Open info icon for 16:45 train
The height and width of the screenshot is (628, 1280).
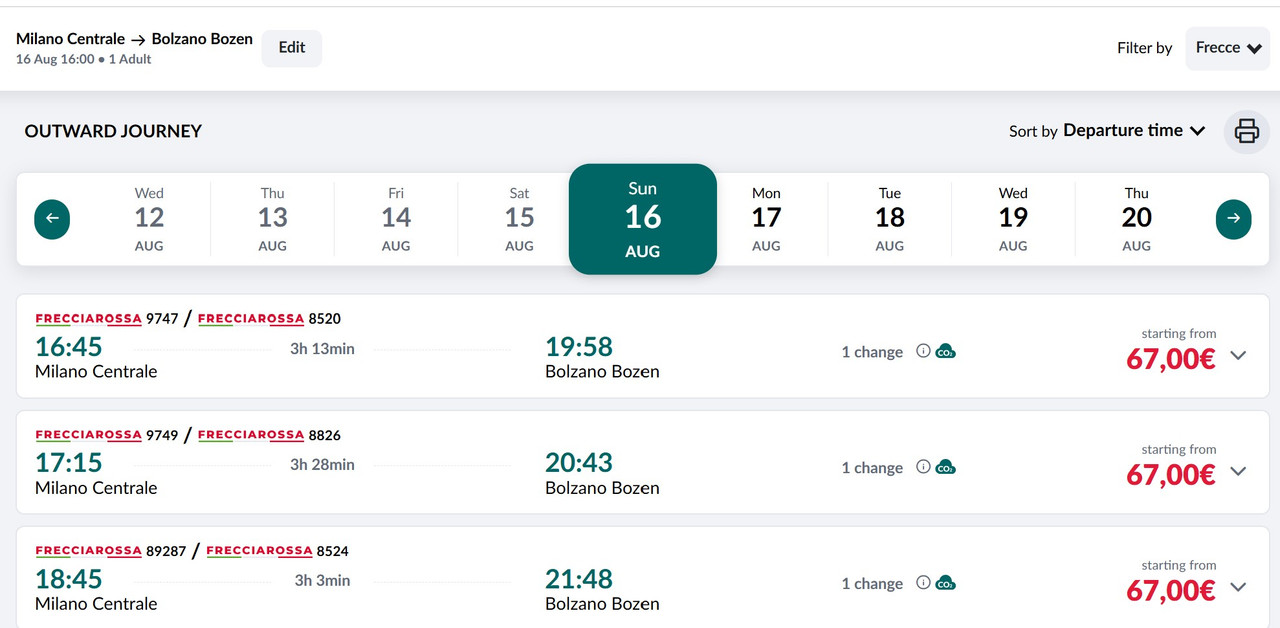(923, 351)
